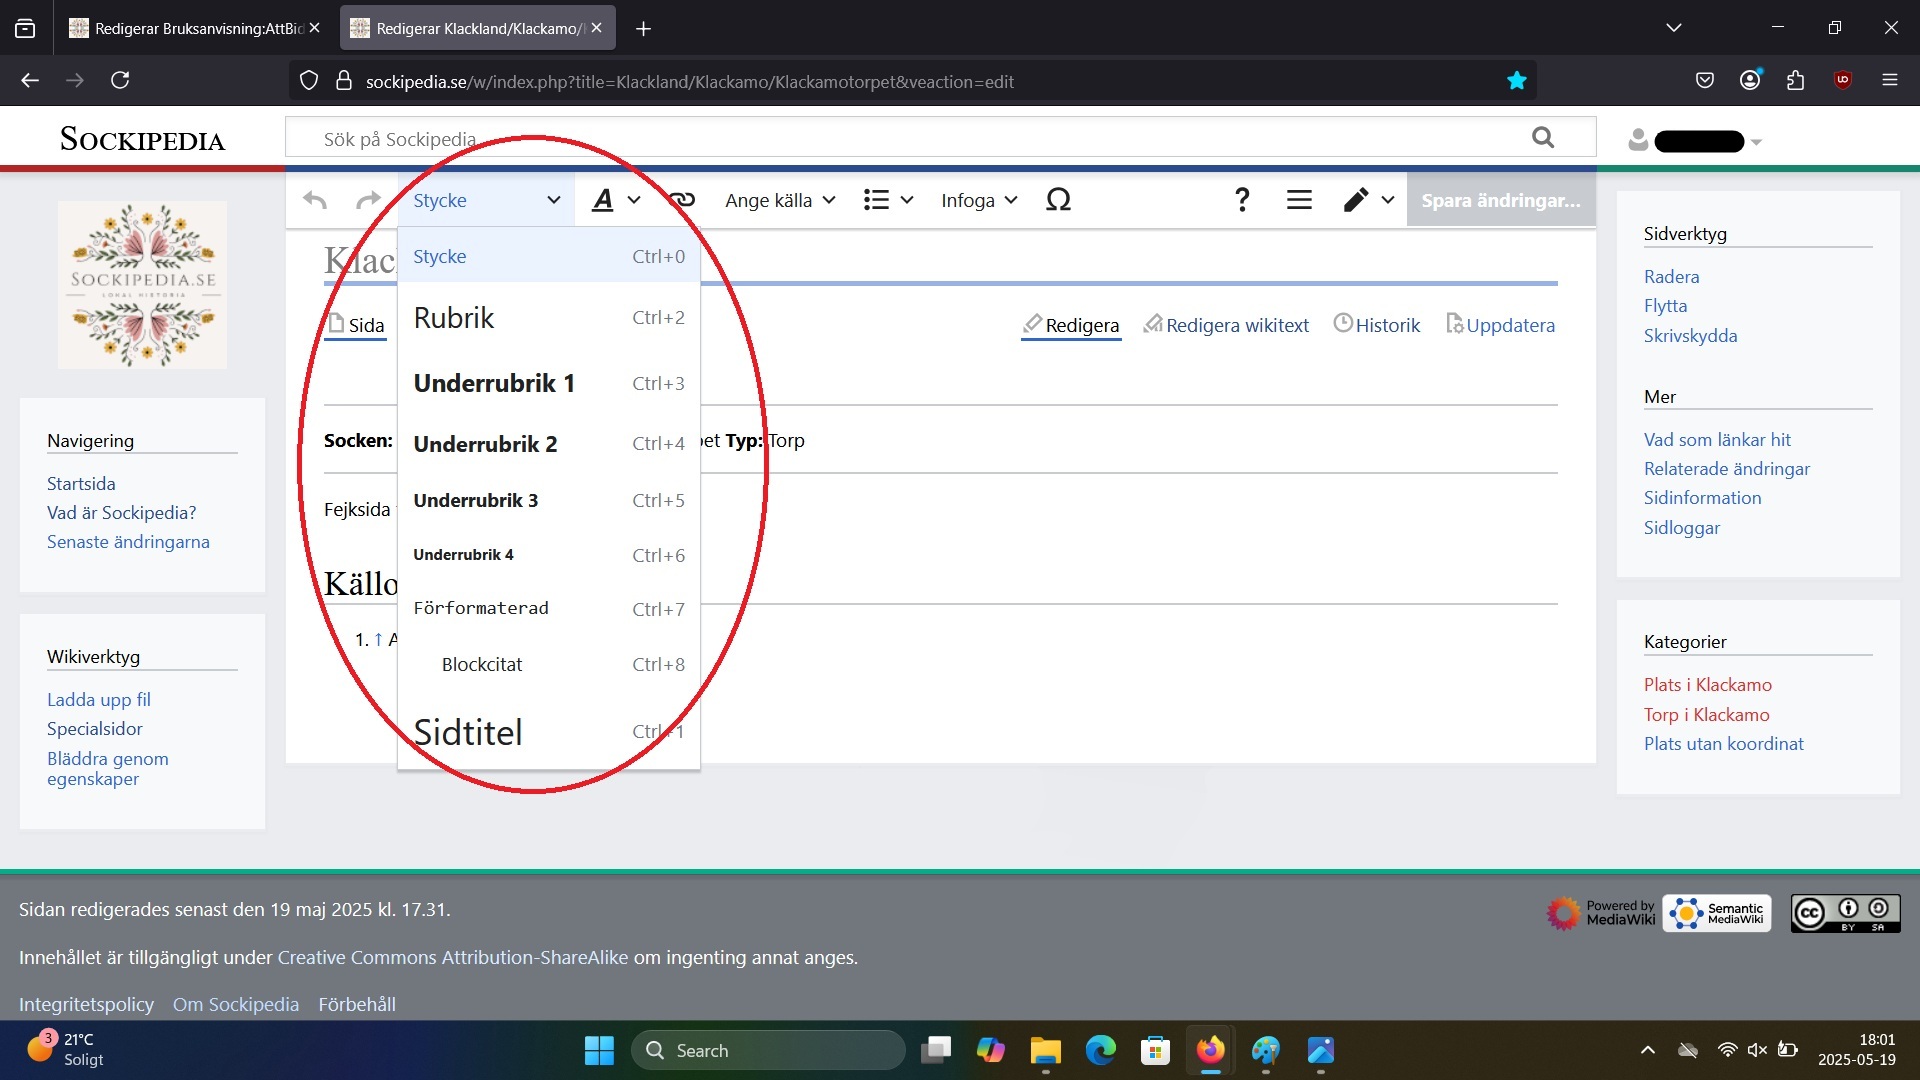
Task: Open Firefox extensions puzzle icon
Action: [1795, 80]
